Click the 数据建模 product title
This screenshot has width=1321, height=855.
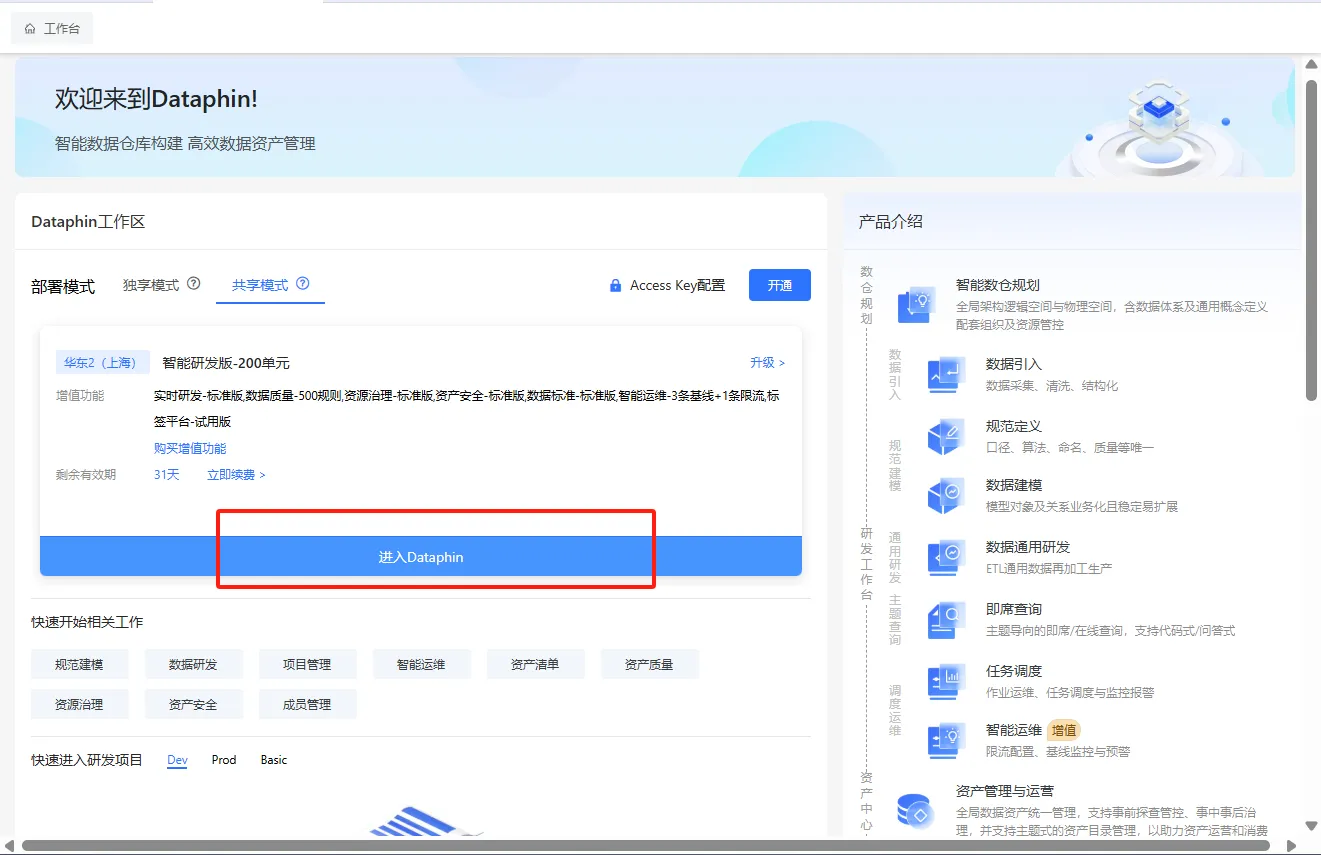1014,485
